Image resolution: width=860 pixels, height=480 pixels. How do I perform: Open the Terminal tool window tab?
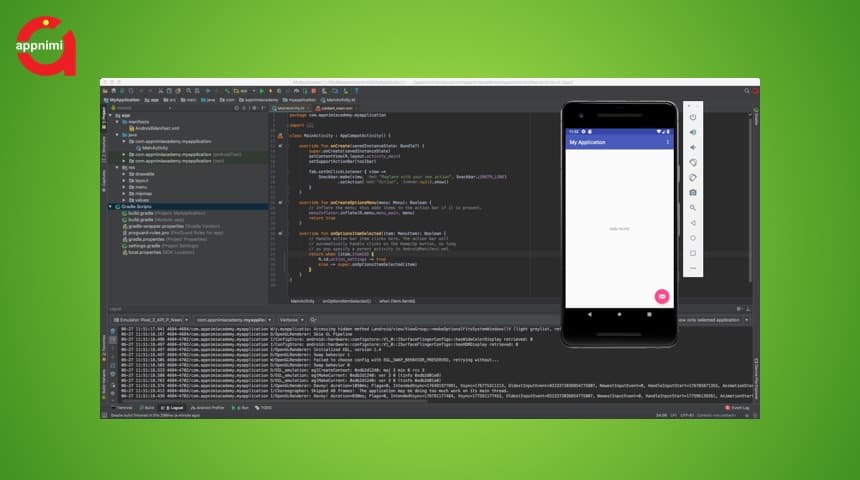click(124, 408)
